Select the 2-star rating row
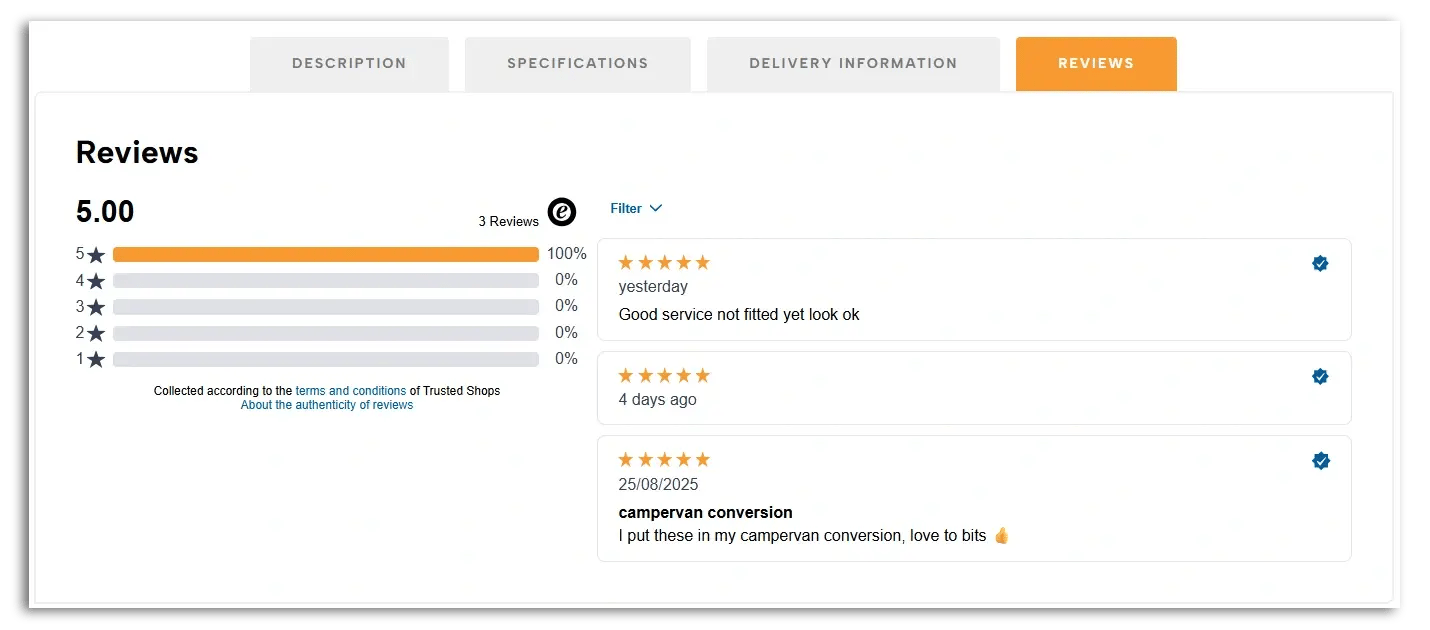 tap(326, 332)
